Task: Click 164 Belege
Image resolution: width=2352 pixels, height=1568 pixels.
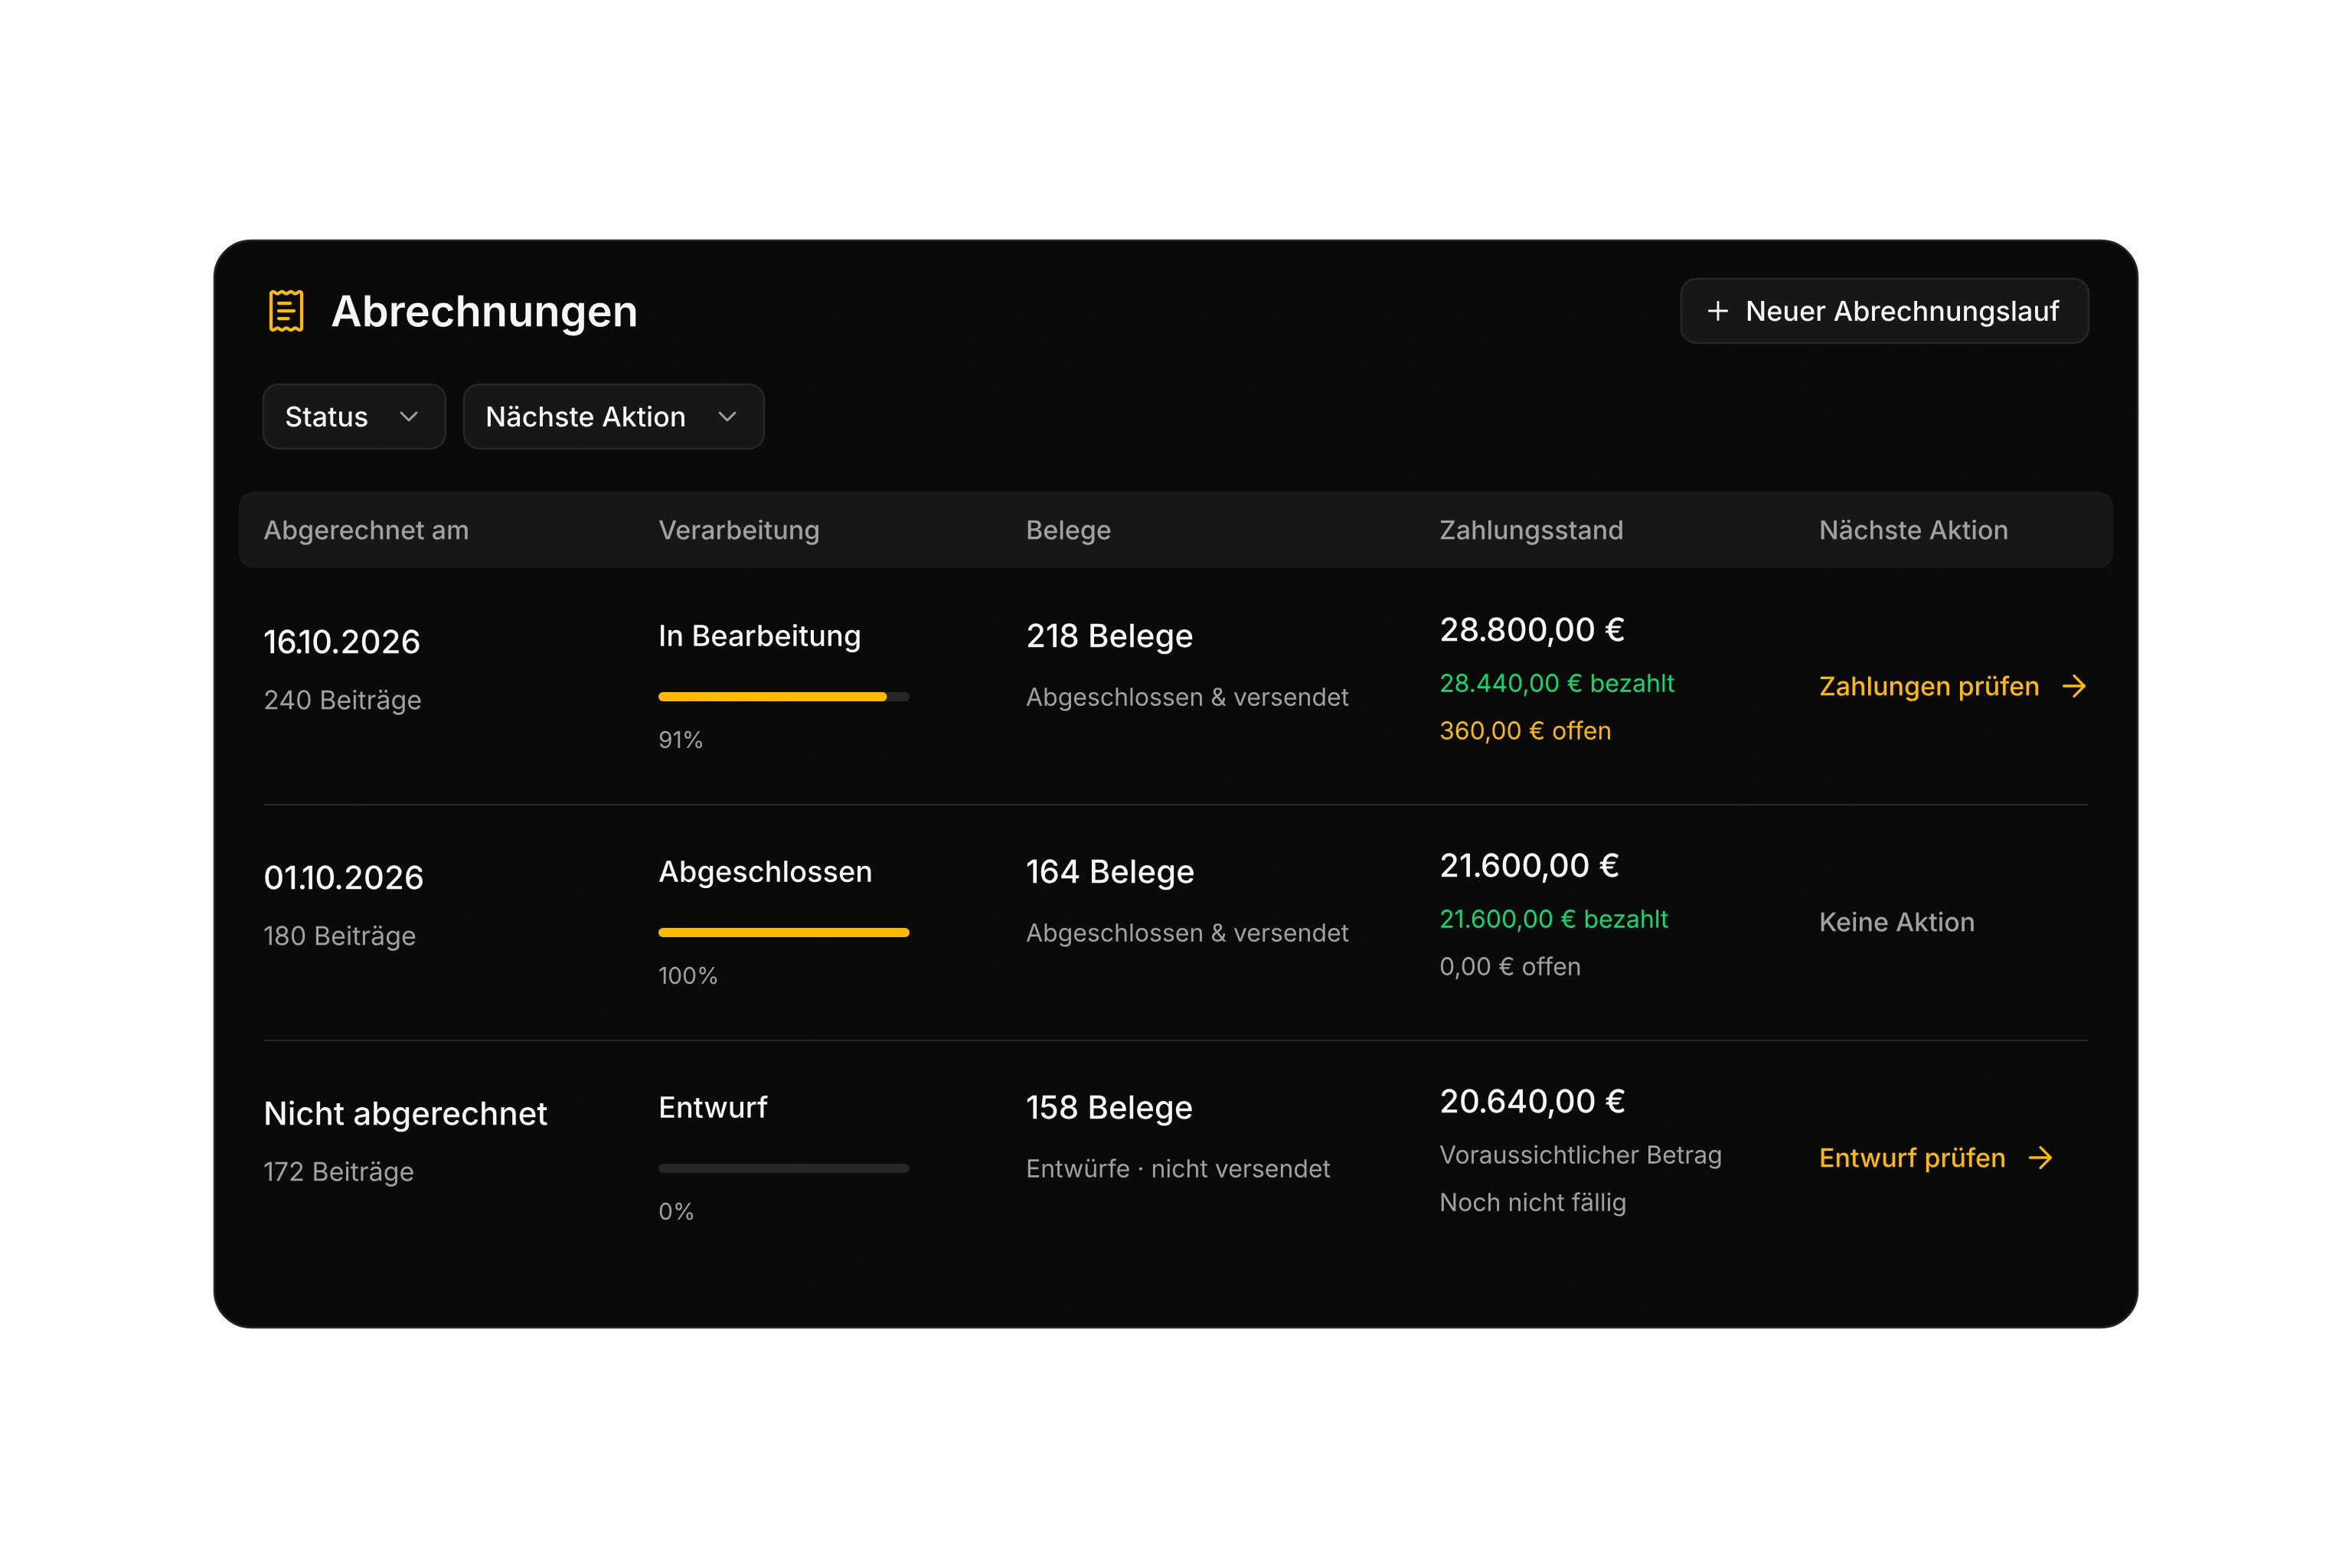Action: pyautogui.click(x=1110, y=872)
